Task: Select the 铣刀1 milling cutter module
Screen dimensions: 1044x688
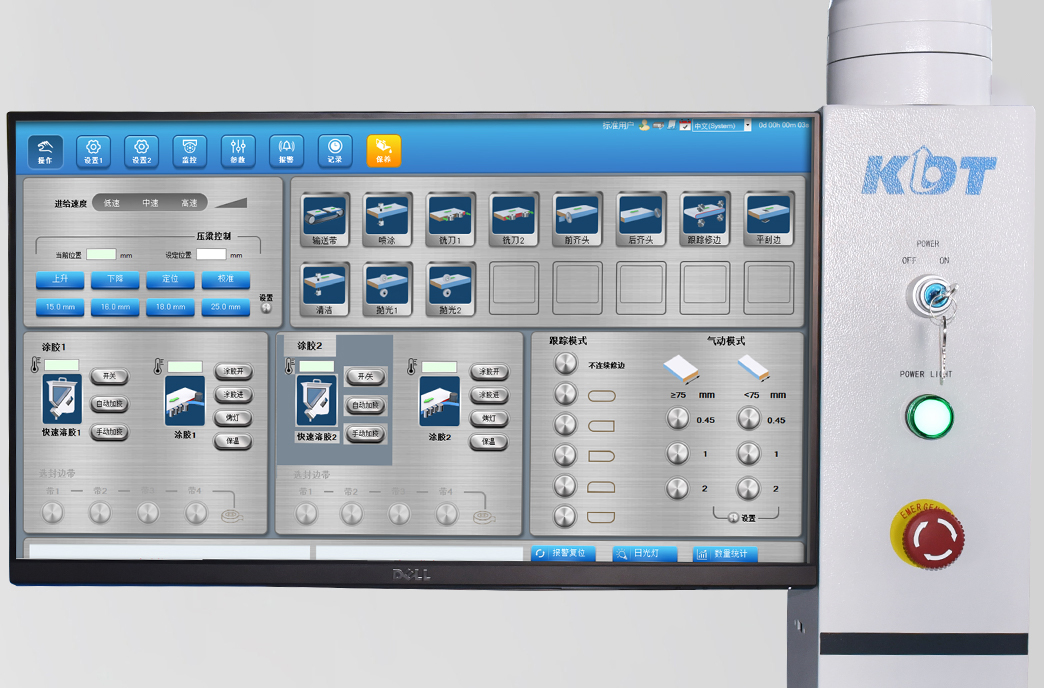Action: [x=450, y=218]
